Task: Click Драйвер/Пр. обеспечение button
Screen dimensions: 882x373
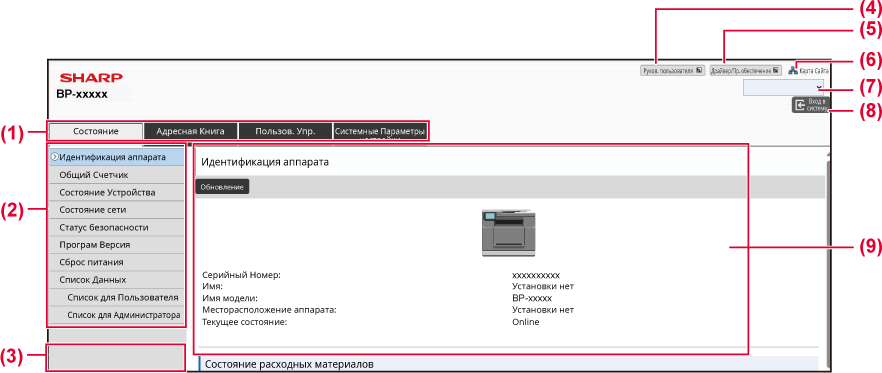Action: tap(745, 71)
